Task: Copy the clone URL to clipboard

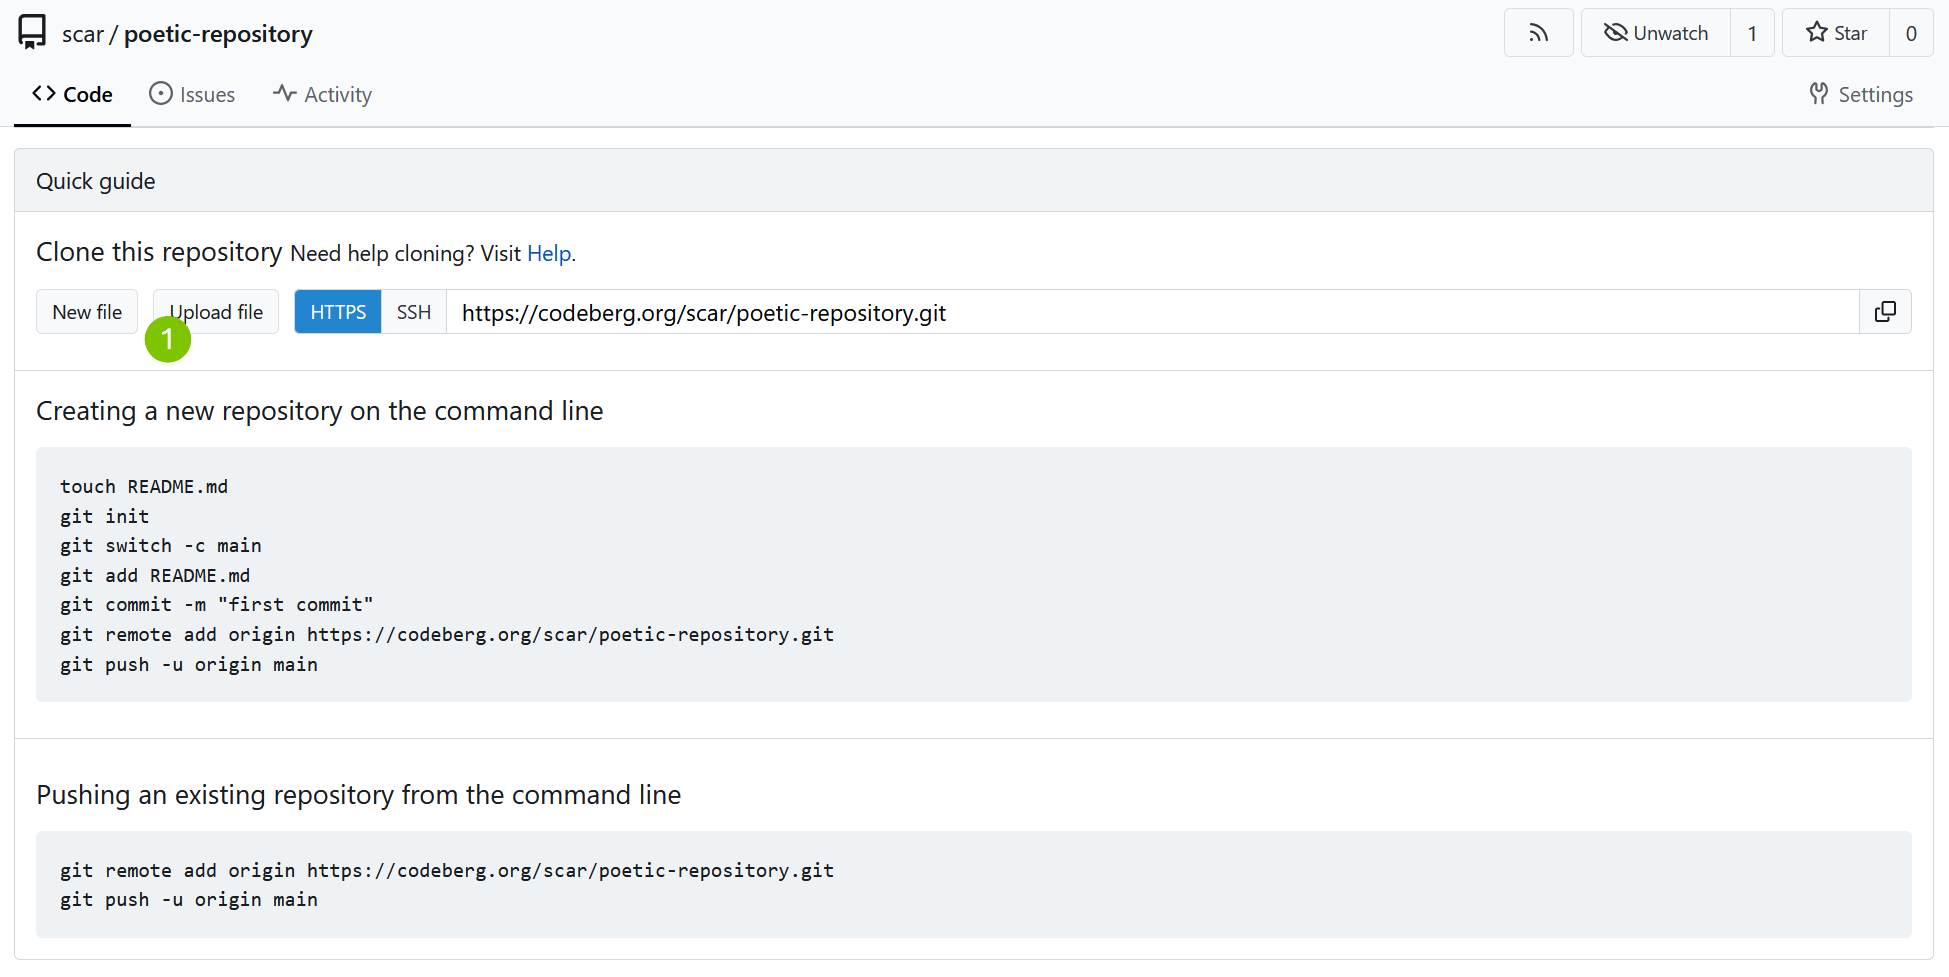Action: pyautogui.click(x=1885, y=312)
